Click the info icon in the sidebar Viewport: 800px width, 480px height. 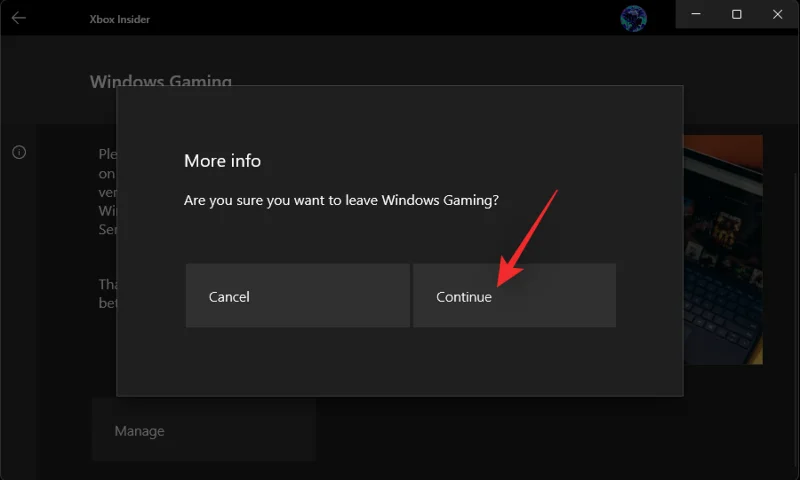19,152
